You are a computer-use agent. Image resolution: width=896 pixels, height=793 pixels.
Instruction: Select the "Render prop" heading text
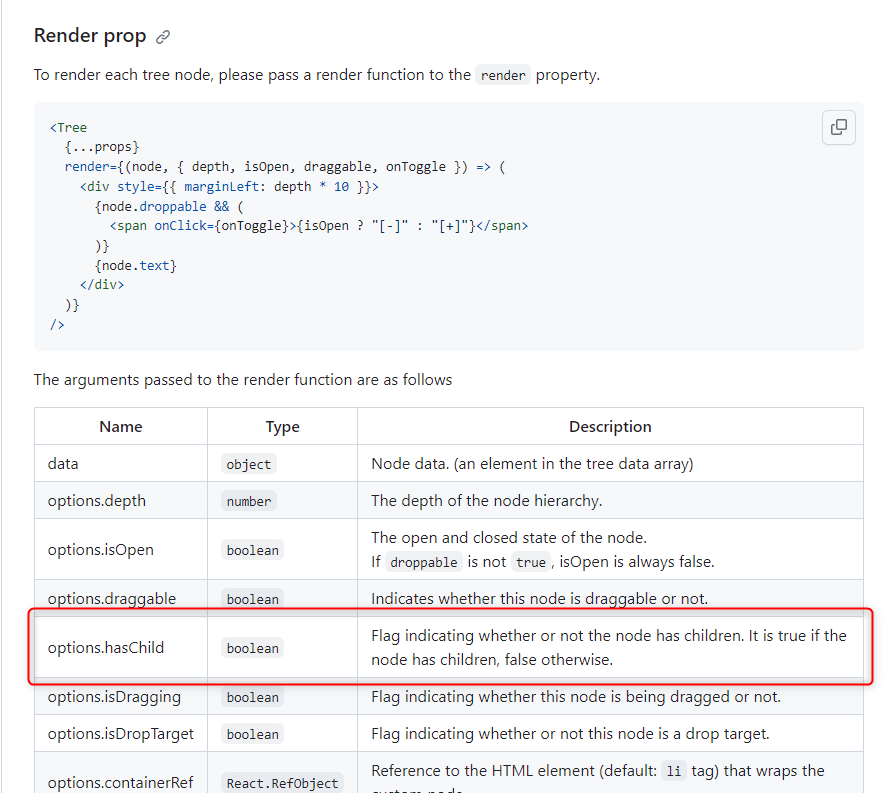coord(90,36)
